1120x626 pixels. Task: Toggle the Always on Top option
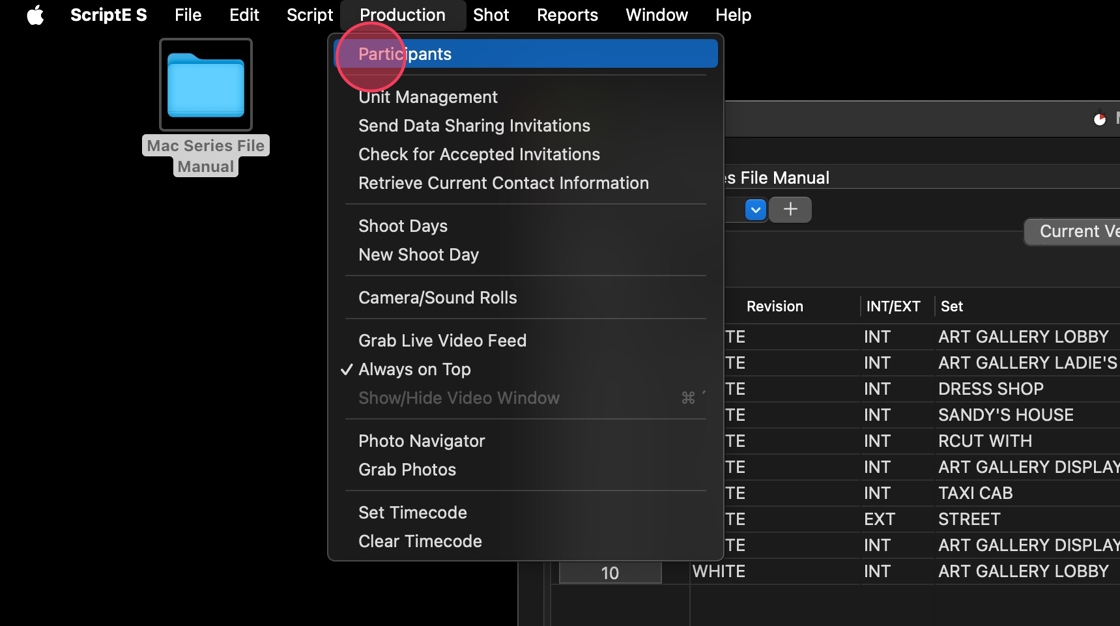click(x=414, y=369)
